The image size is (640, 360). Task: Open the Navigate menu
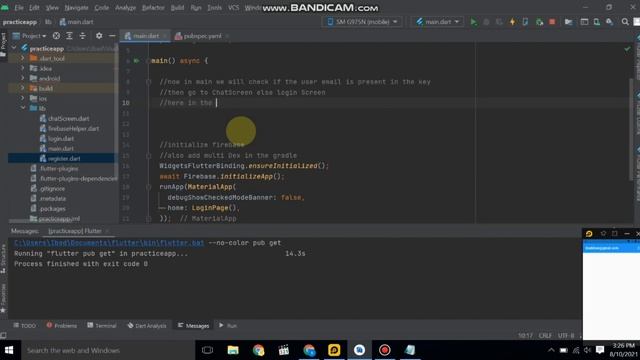tap(76, 8)
